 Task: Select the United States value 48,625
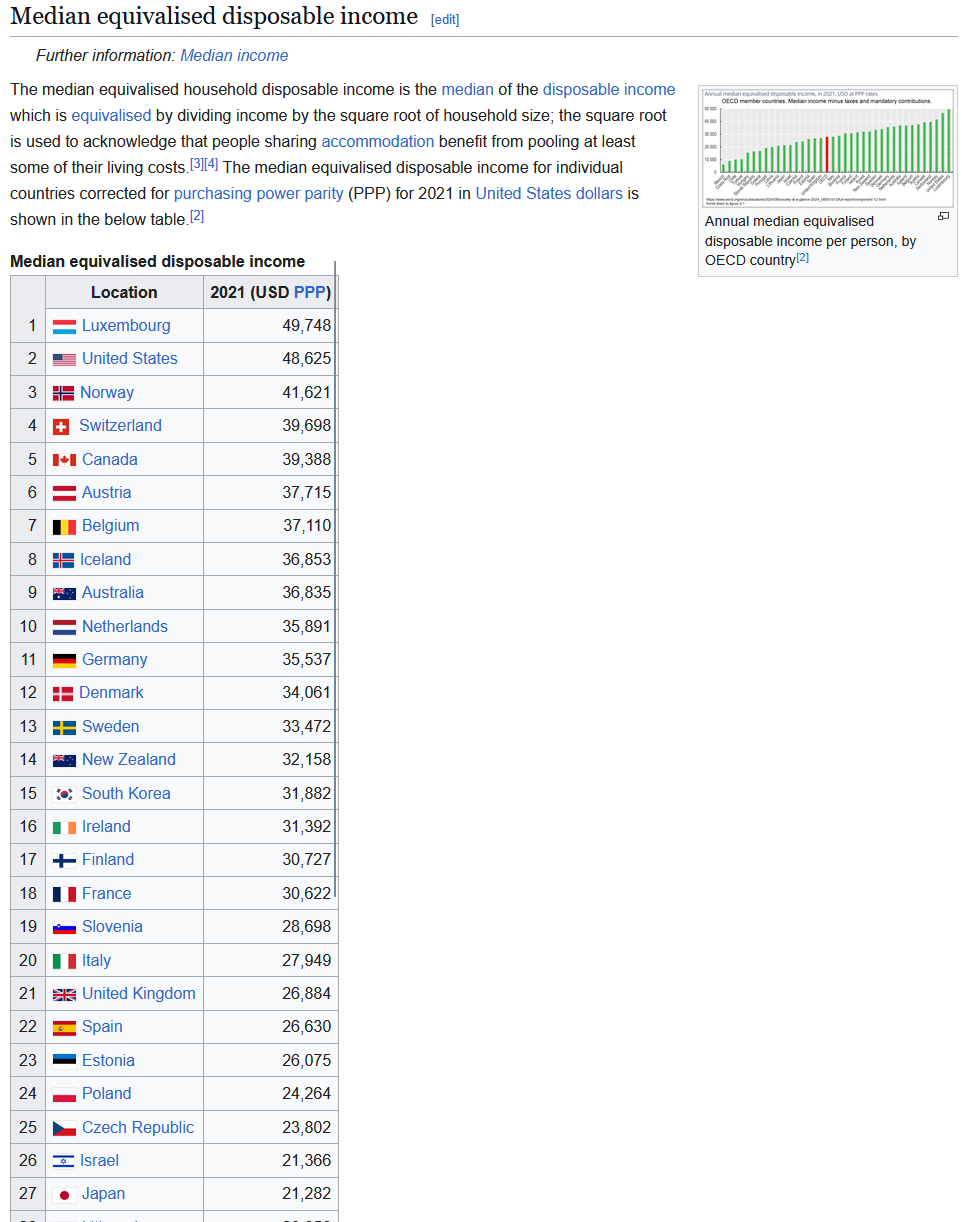tap(306, 359)
